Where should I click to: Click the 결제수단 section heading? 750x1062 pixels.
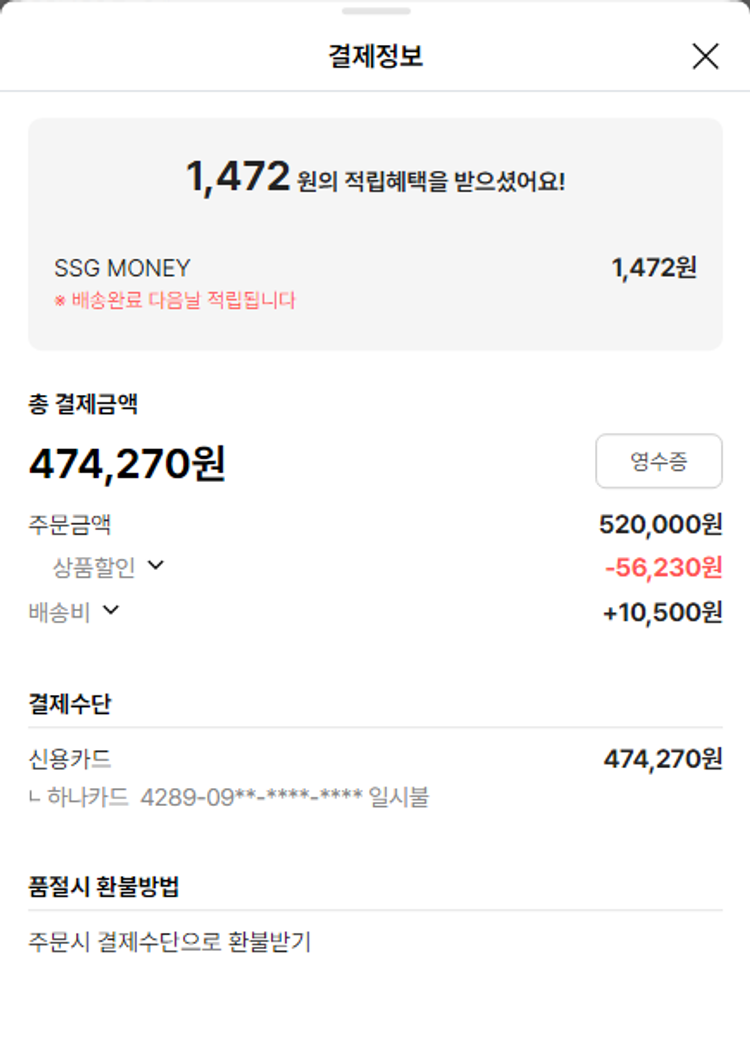point(70,703)
